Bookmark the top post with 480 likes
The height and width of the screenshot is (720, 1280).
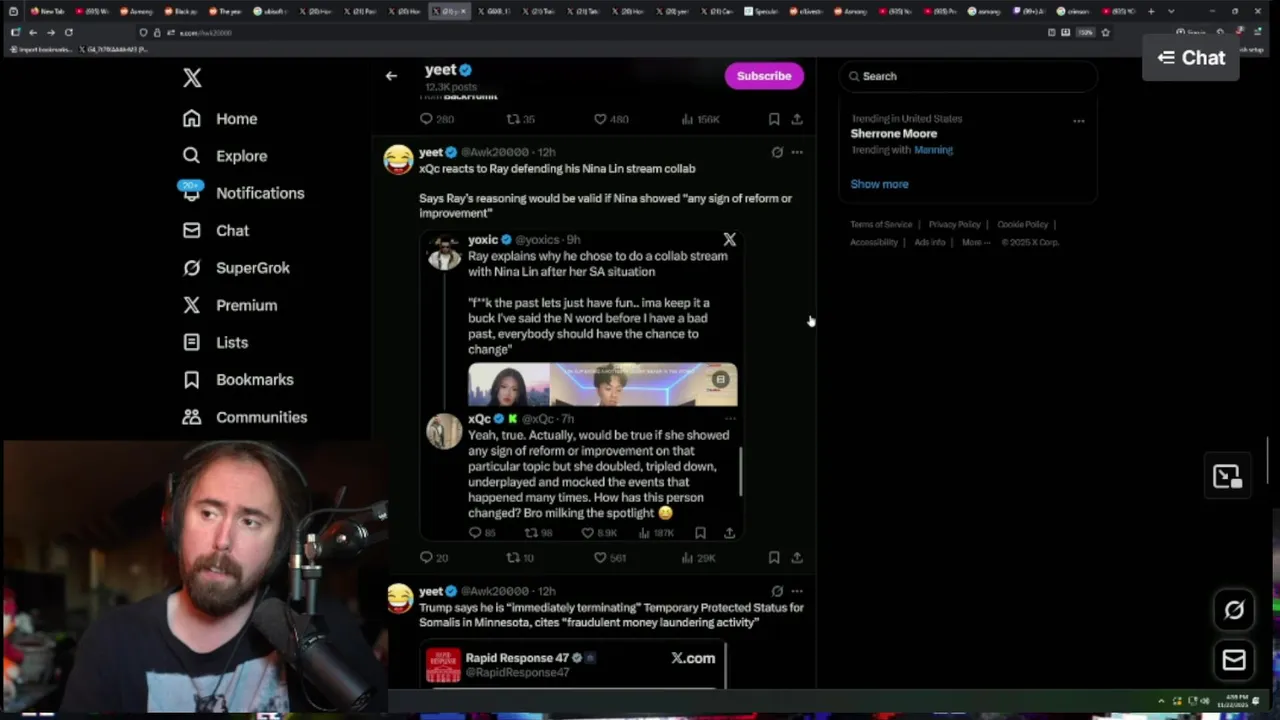pos(774,119)
